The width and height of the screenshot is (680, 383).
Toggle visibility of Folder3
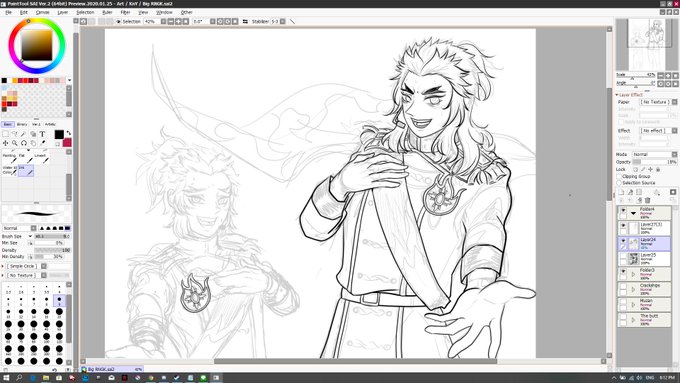click(623, 272)
